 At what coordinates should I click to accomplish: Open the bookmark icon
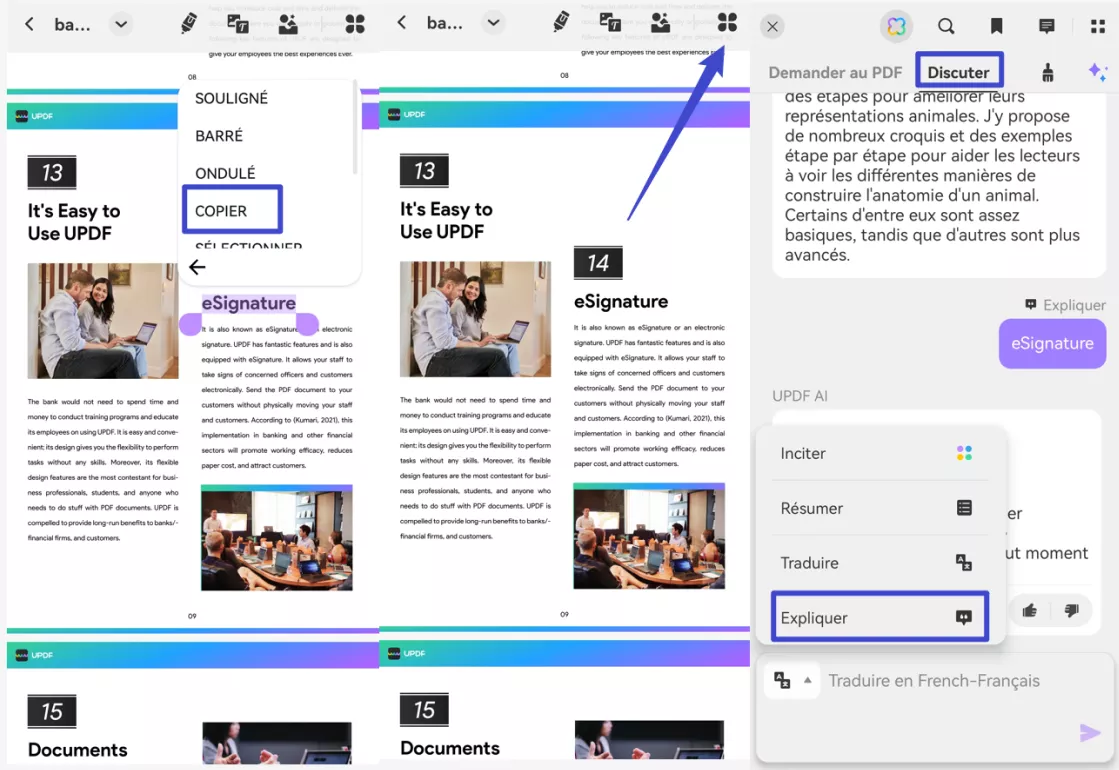coord(996,26)
